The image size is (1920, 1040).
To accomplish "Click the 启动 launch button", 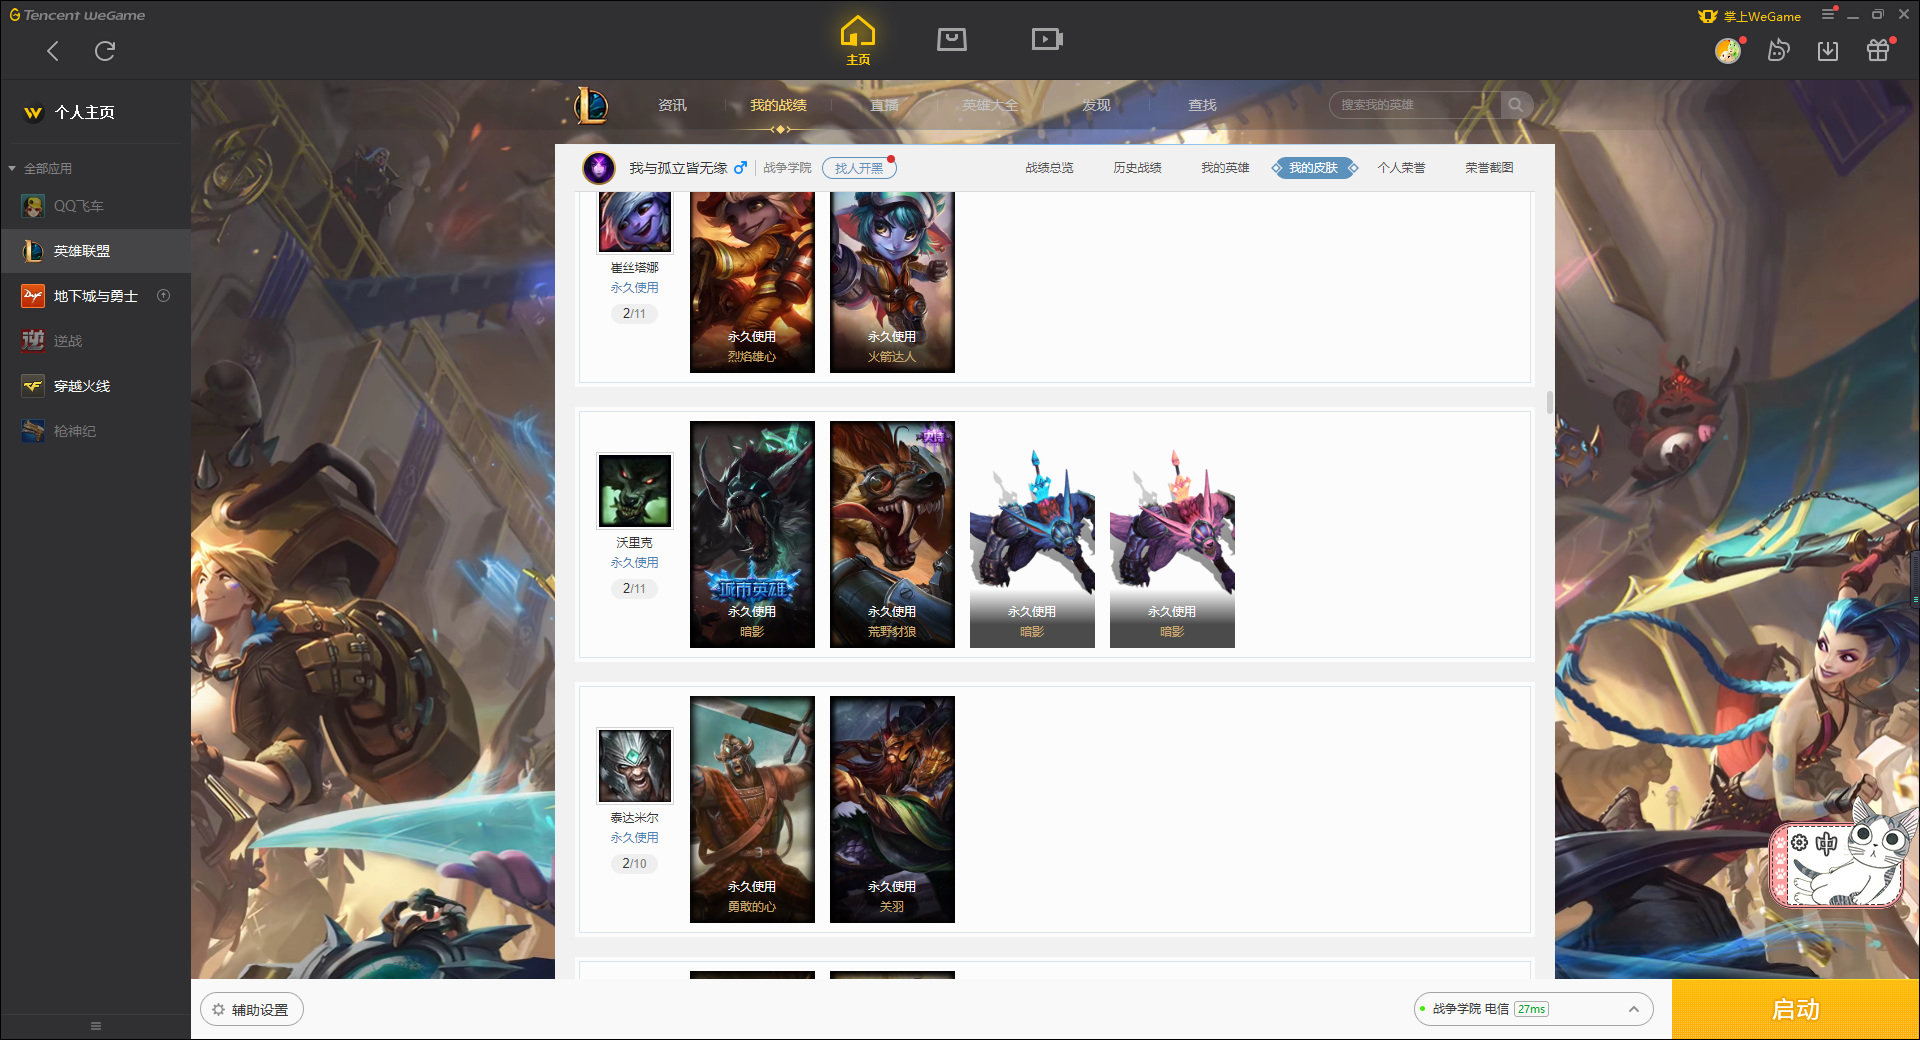I will [1795, 1010].
